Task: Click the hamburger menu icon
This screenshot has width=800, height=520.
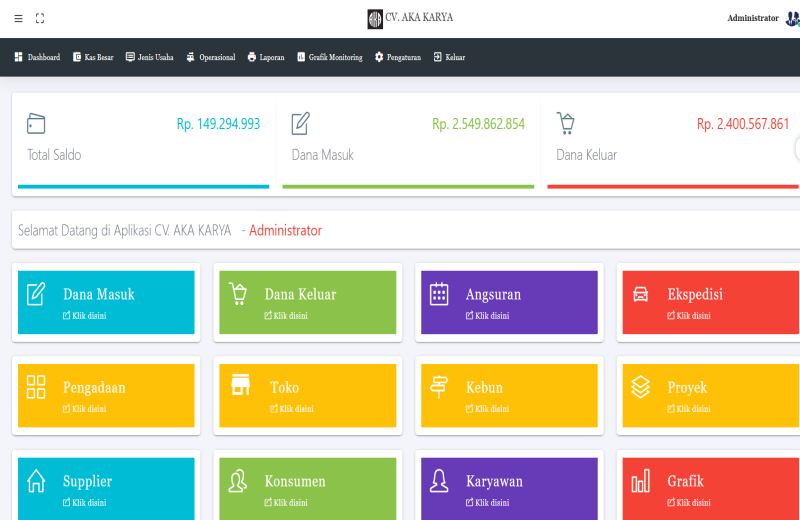Action: [18, 18]
